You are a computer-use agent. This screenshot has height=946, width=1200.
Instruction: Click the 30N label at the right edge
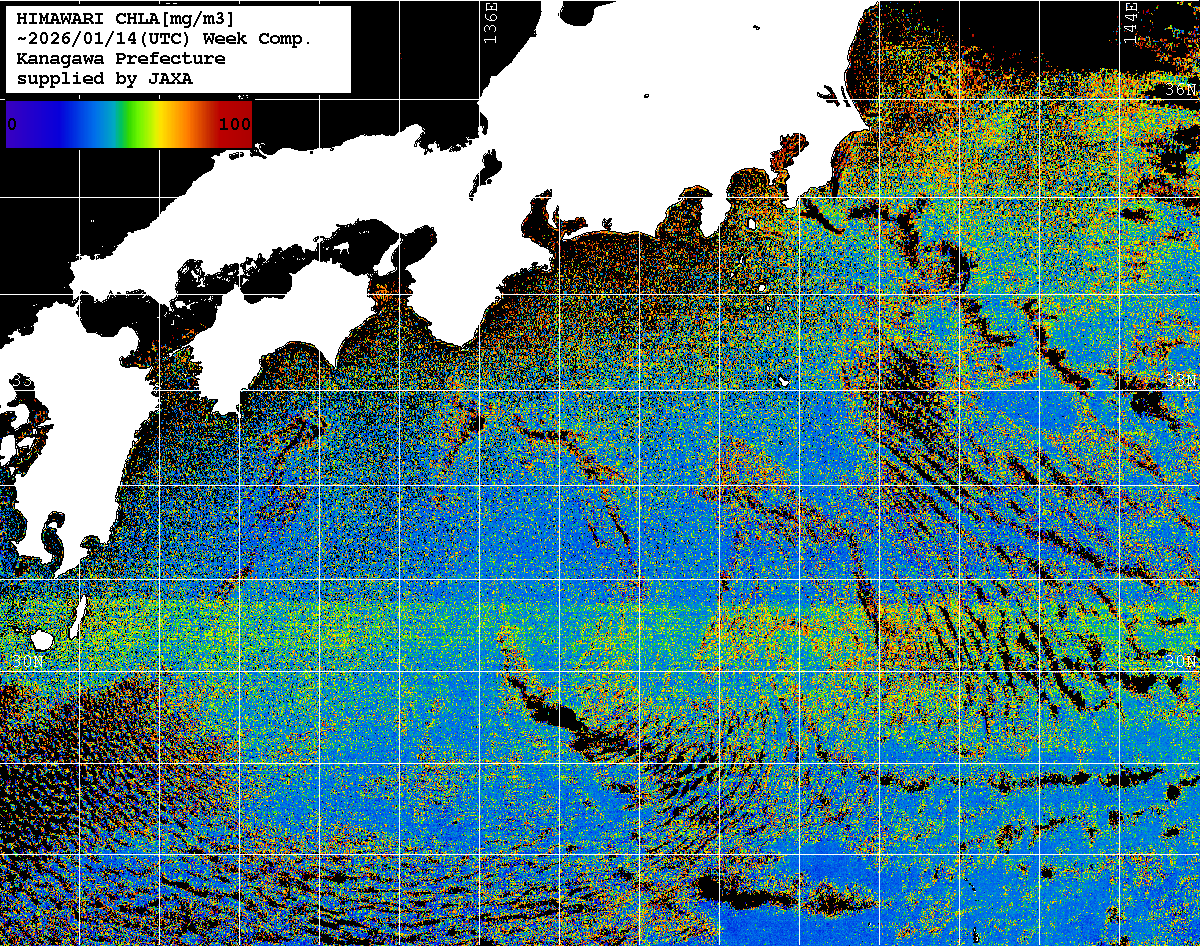click(x=1181, y=661)
